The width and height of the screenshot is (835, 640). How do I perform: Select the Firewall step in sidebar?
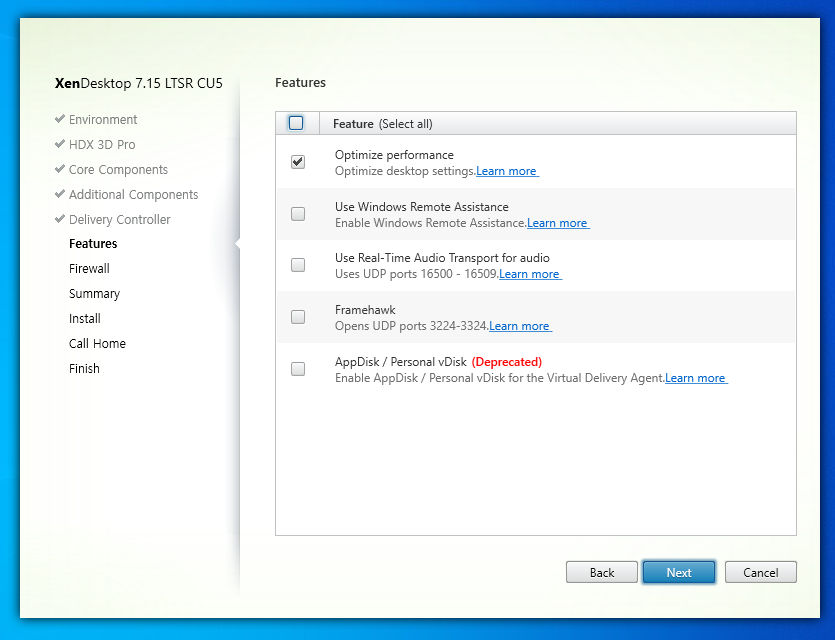[x=89, y=268]
